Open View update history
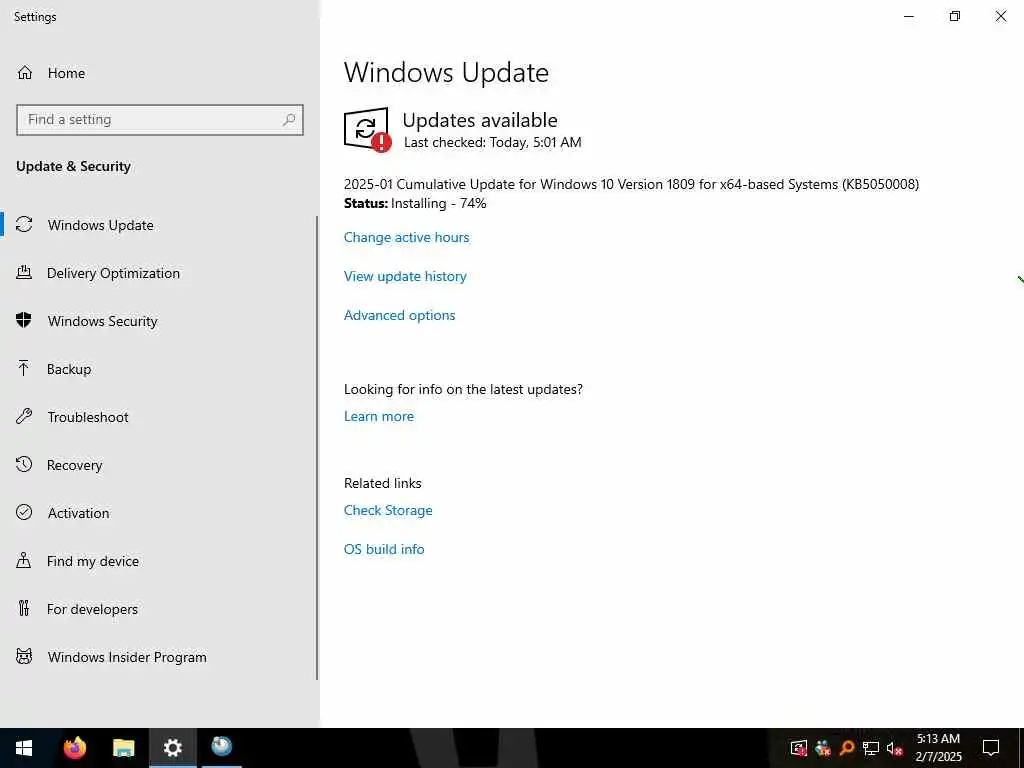 click(405, 276)
